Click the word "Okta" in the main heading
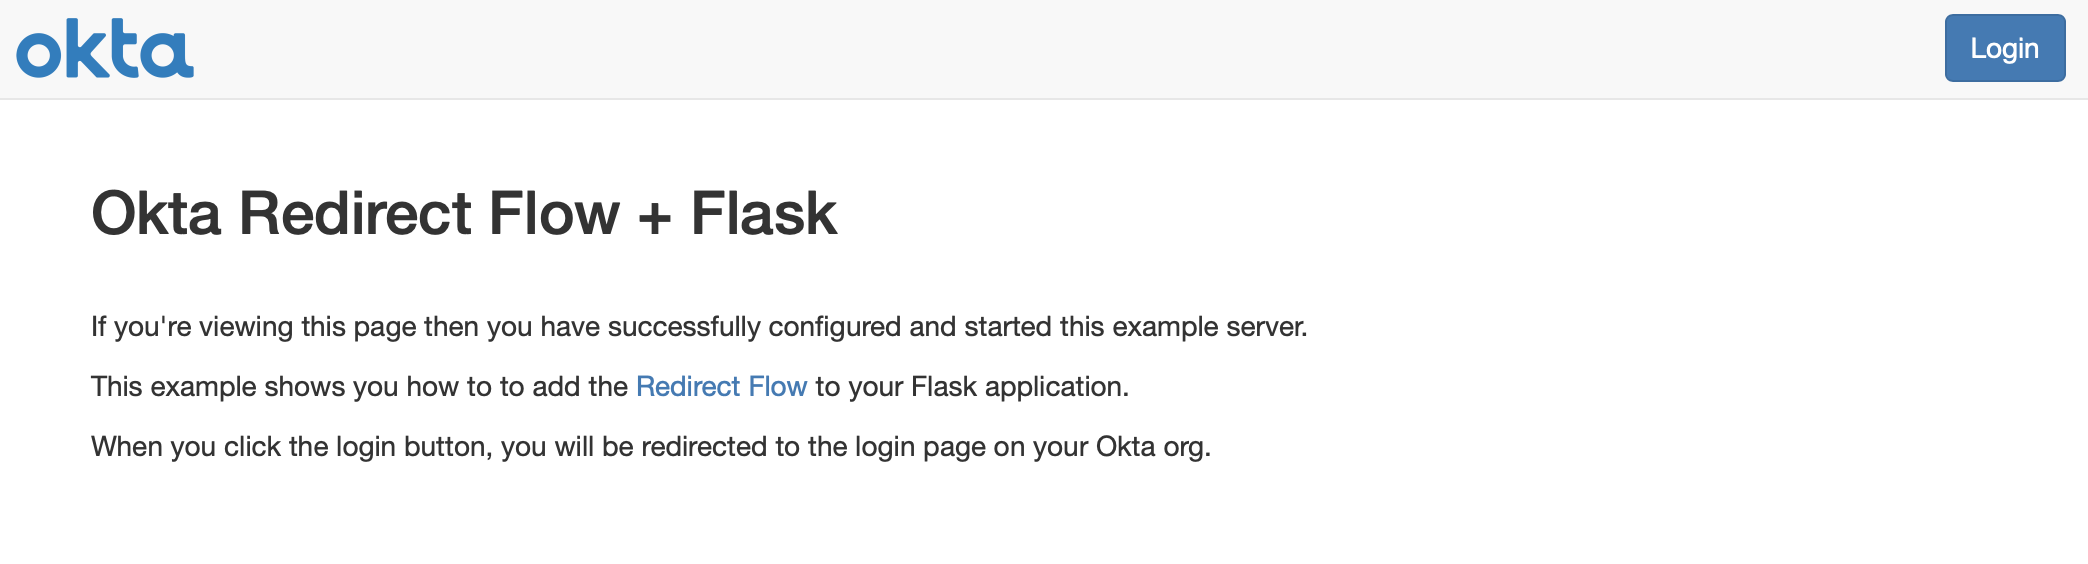 (x=156, y=214)
